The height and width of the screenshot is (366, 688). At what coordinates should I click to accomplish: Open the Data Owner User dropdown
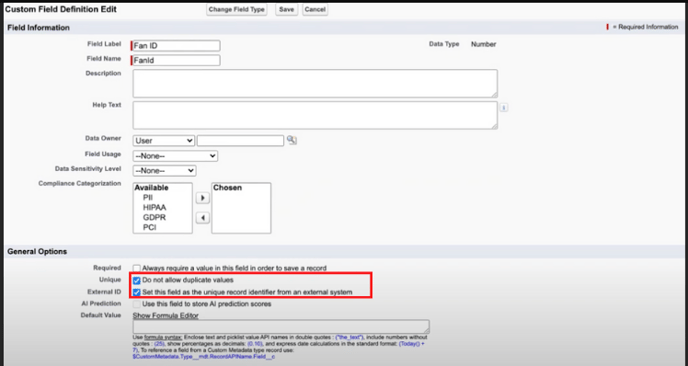tap(164, 141)
